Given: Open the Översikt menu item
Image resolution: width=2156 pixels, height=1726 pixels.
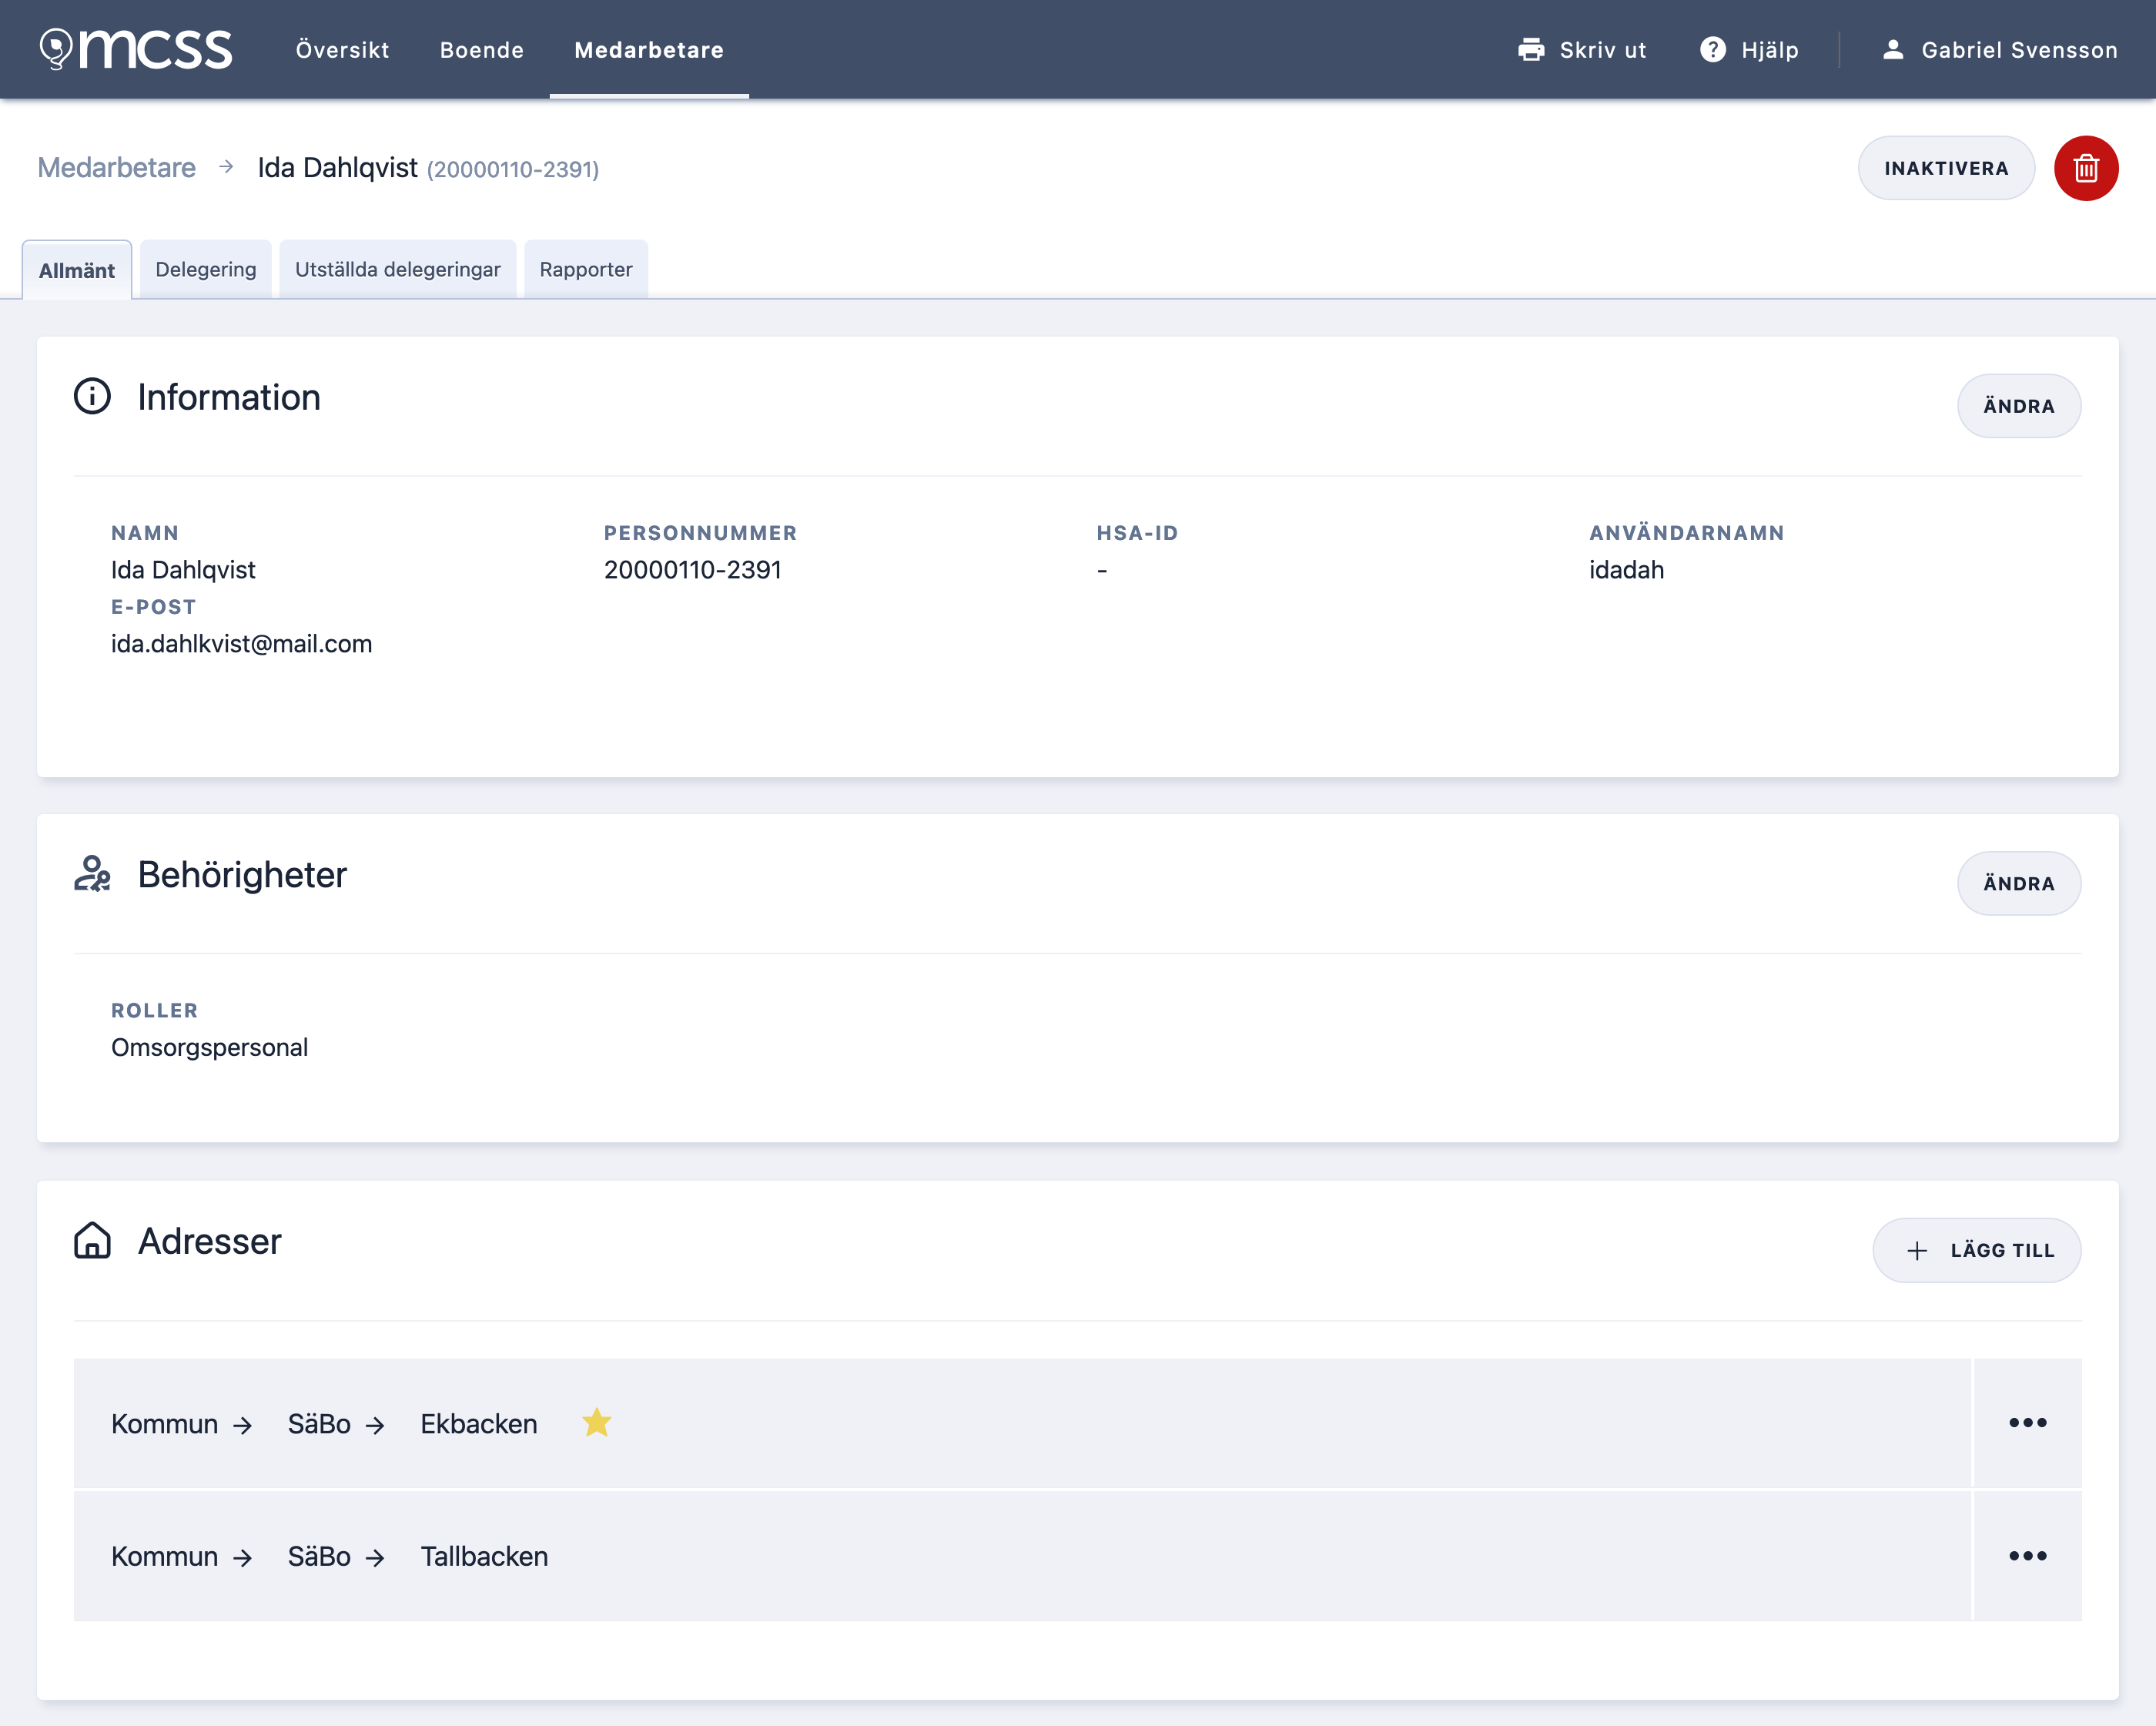Looking at the screenshot, I should tap(342, 50).
